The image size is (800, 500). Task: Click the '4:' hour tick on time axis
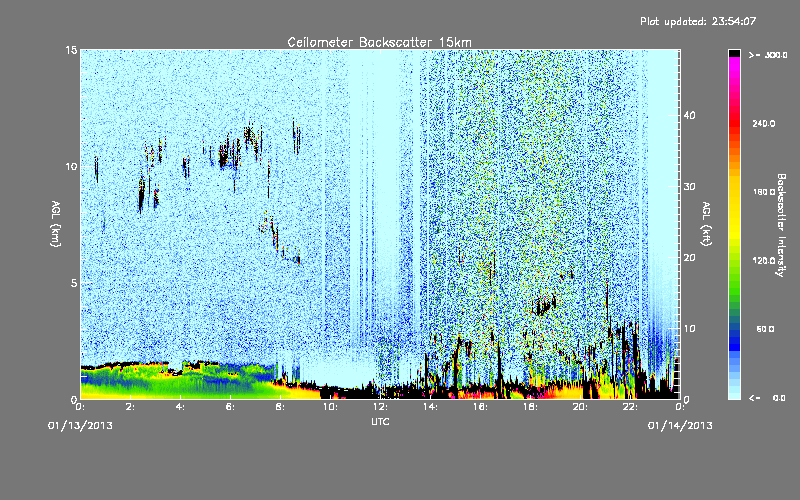click(x=180, y=407)
